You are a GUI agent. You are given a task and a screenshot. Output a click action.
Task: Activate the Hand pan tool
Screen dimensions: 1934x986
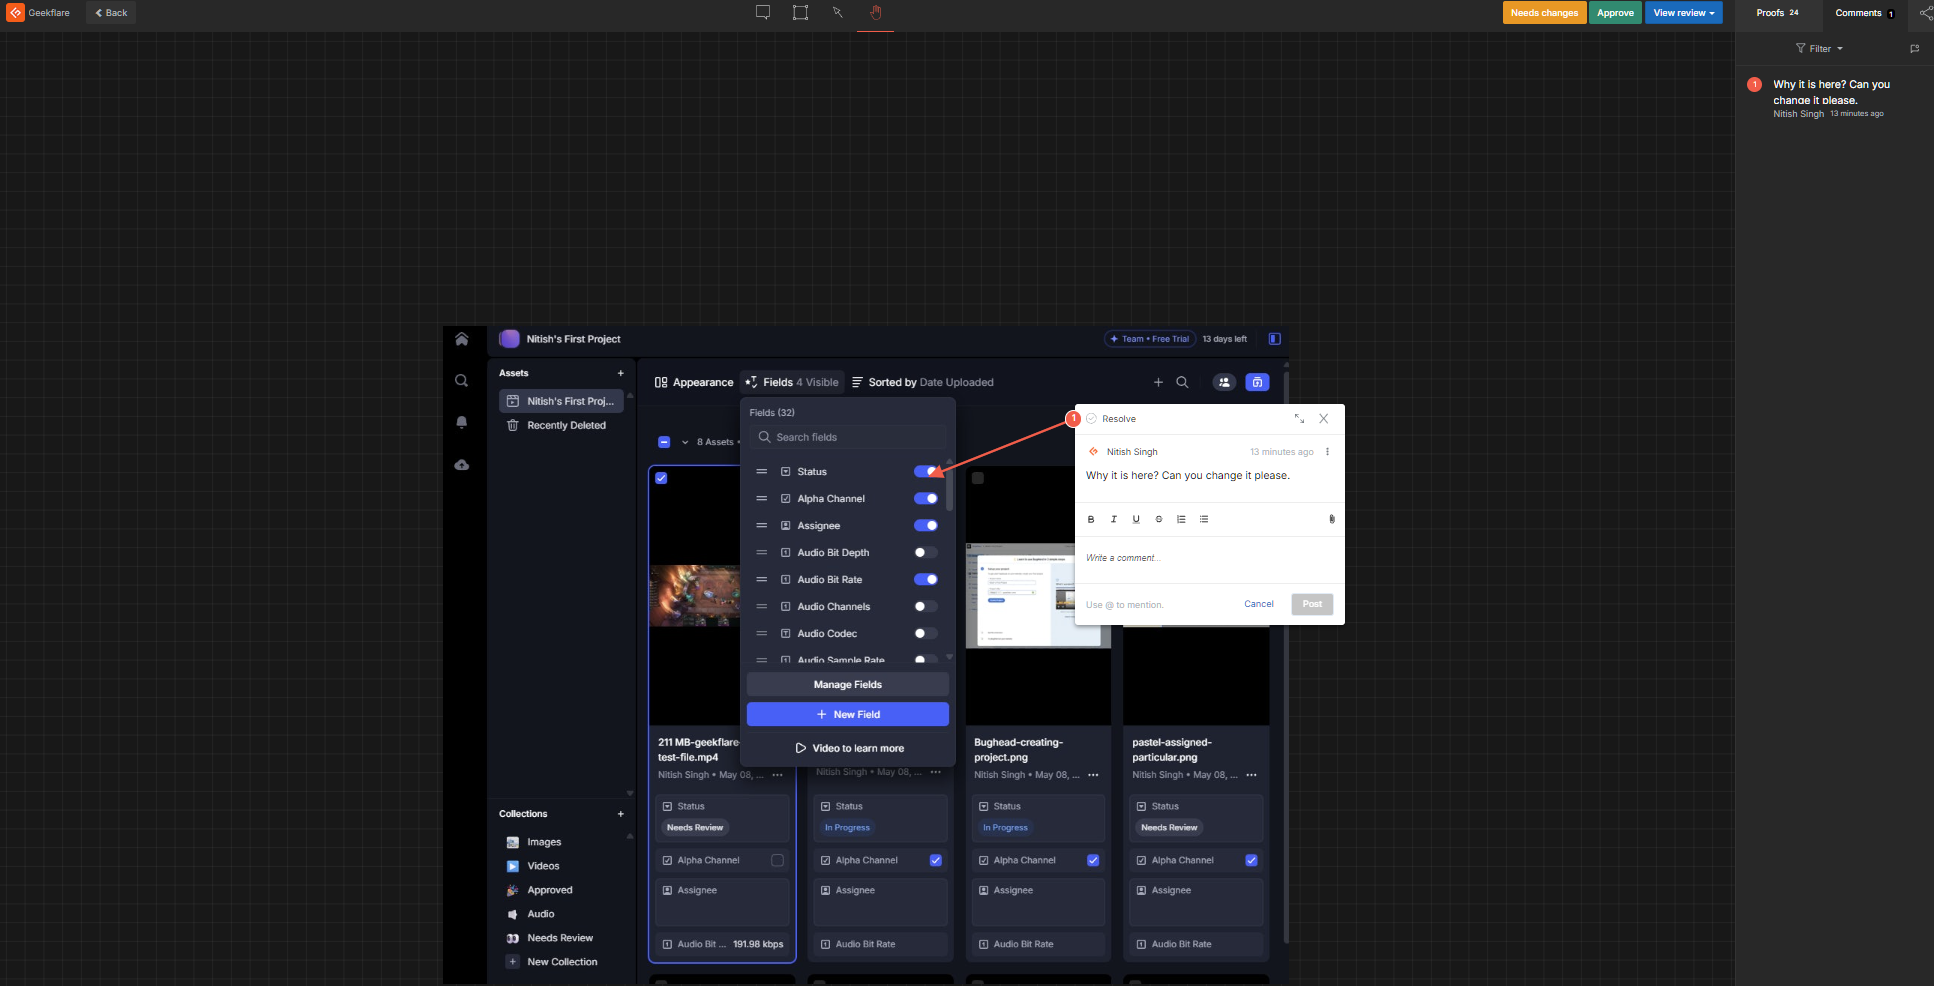coord(875,12)
